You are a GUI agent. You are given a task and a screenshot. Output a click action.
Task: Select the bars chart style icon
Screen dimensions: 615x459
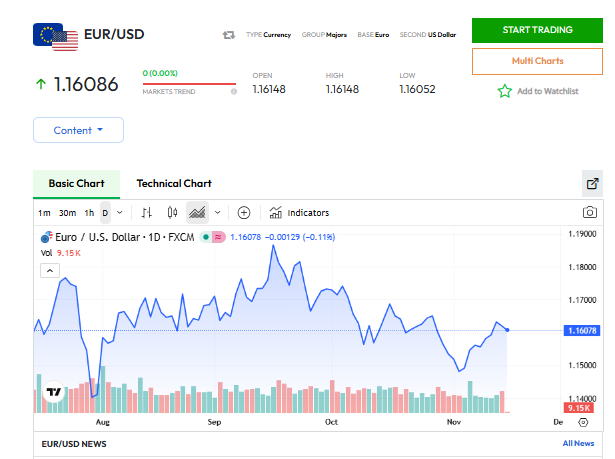coord(147,212)
